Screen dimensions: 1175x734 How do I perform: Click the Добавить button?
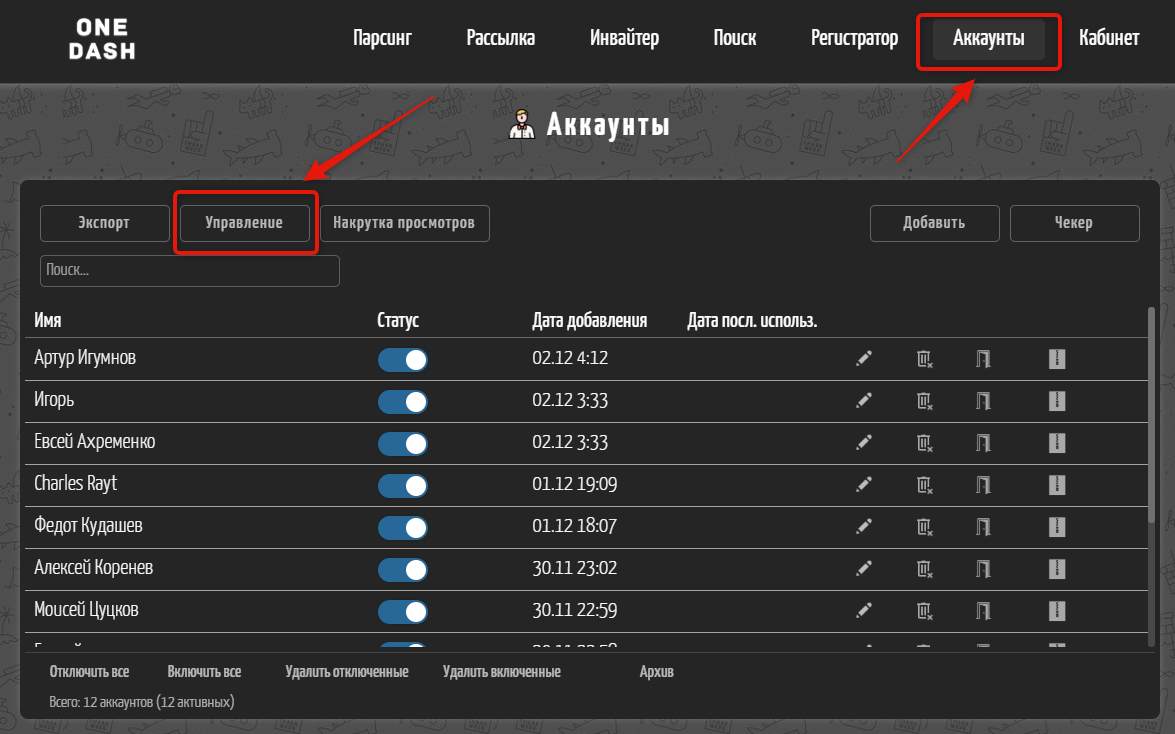[x=934, y=223]
